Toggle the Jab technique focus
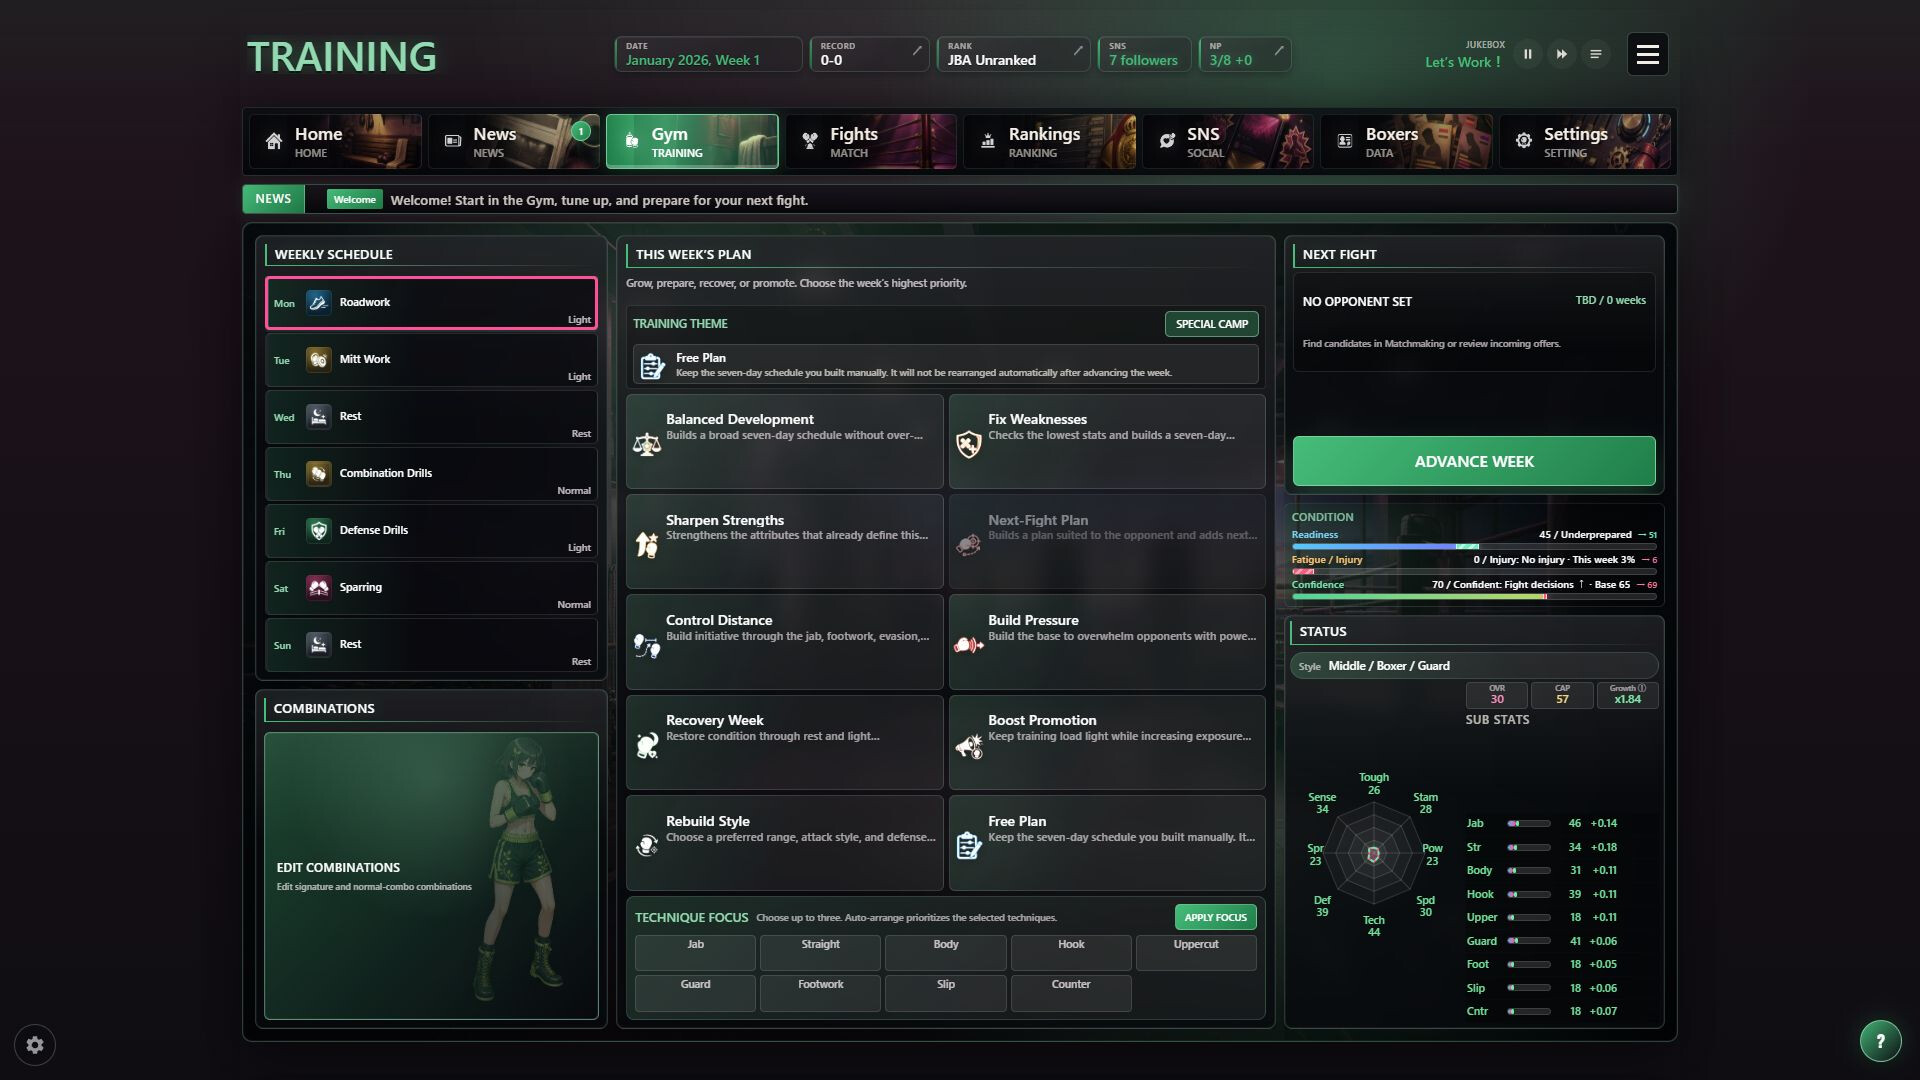1920x1080 pixels. pyautogui.click(x=695, y=953)
